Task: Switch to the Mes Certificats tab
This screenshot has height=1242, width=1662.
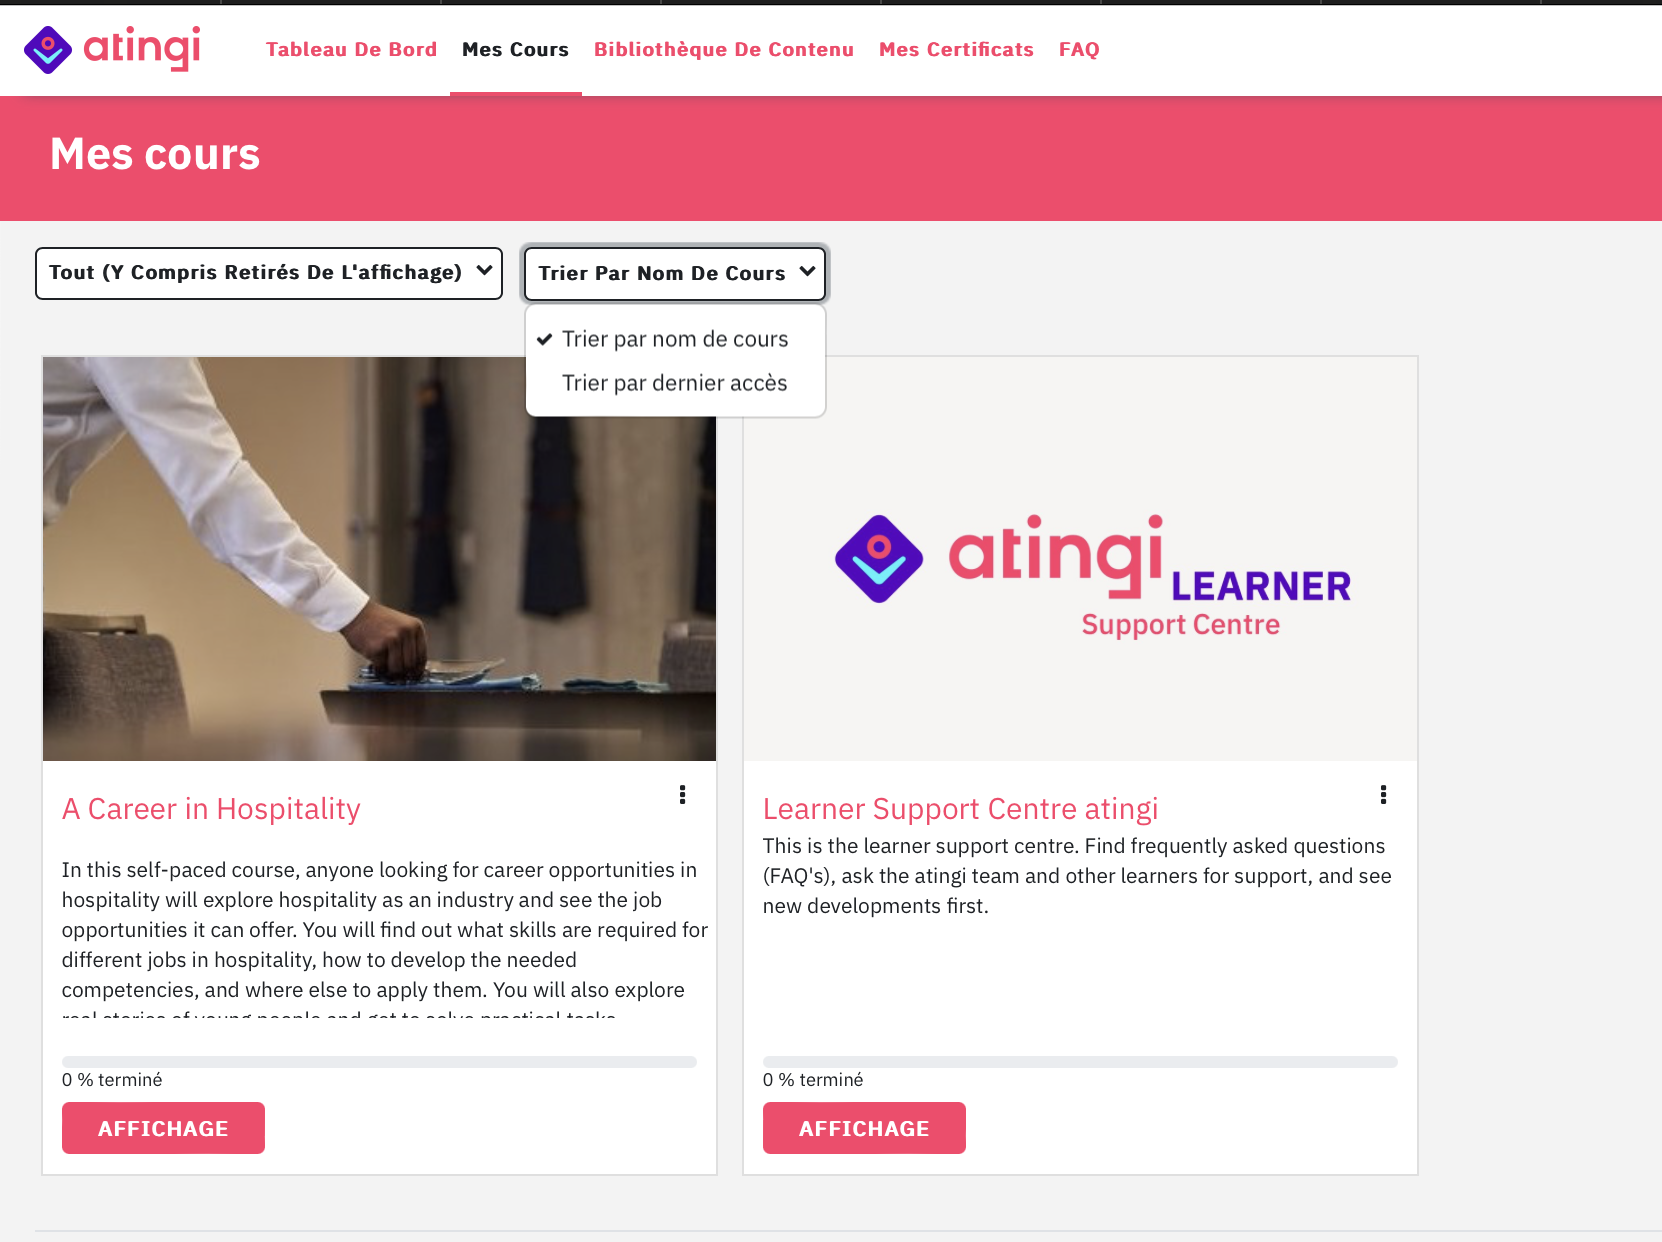Action: click(956, 49)
